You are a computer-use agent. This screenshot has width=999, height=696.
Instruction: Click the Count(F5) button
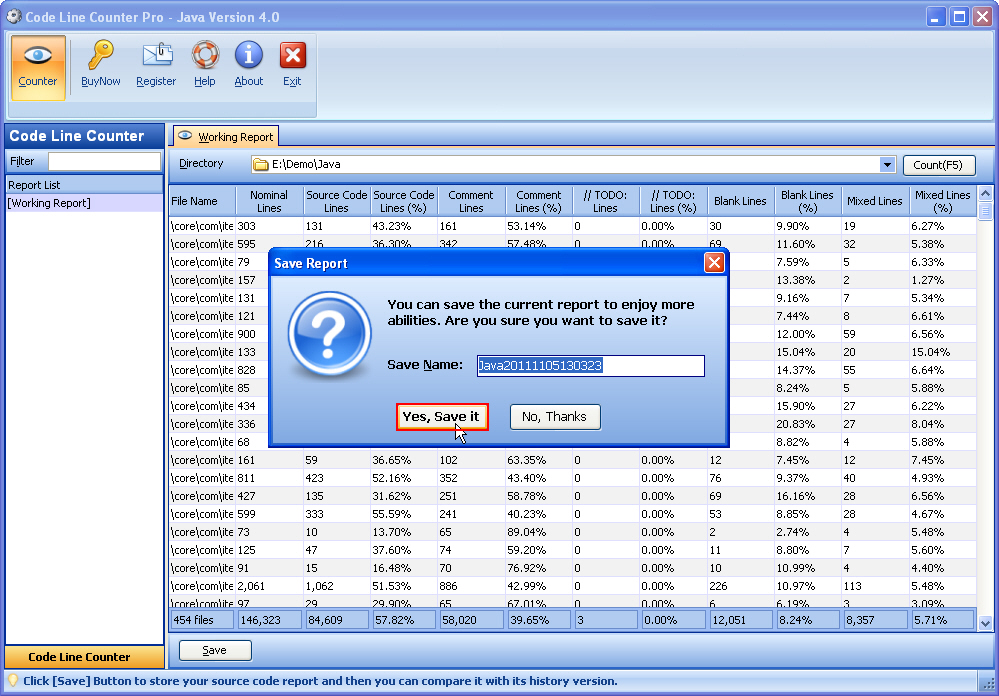939,165
